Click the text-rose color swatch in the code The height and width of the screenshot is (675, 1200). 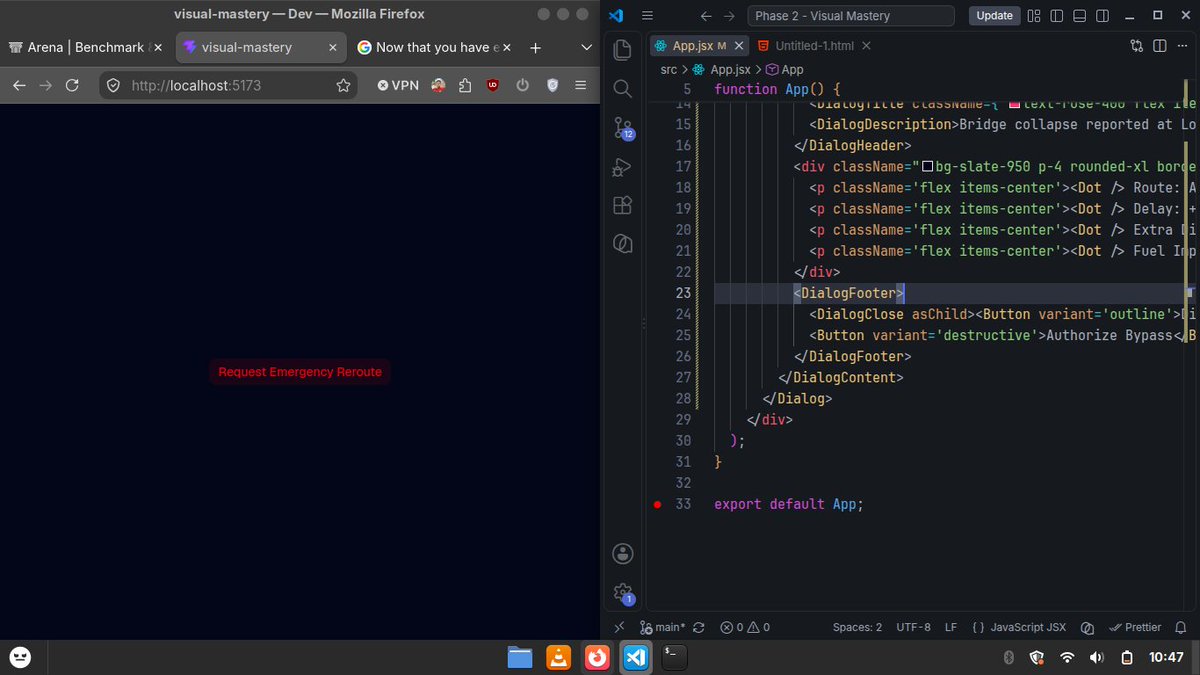(x=1014, y=103)
